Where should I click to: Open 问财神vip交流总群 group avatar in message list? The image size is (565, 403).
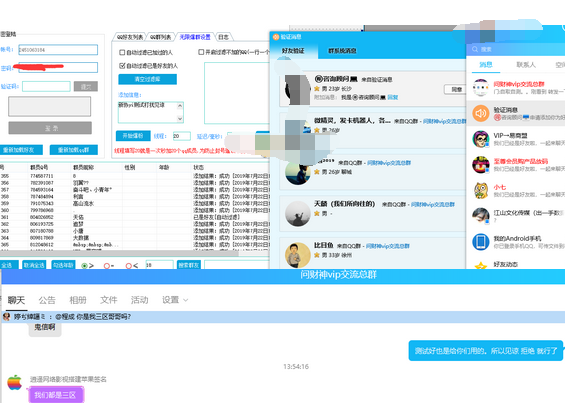point(481,88)
